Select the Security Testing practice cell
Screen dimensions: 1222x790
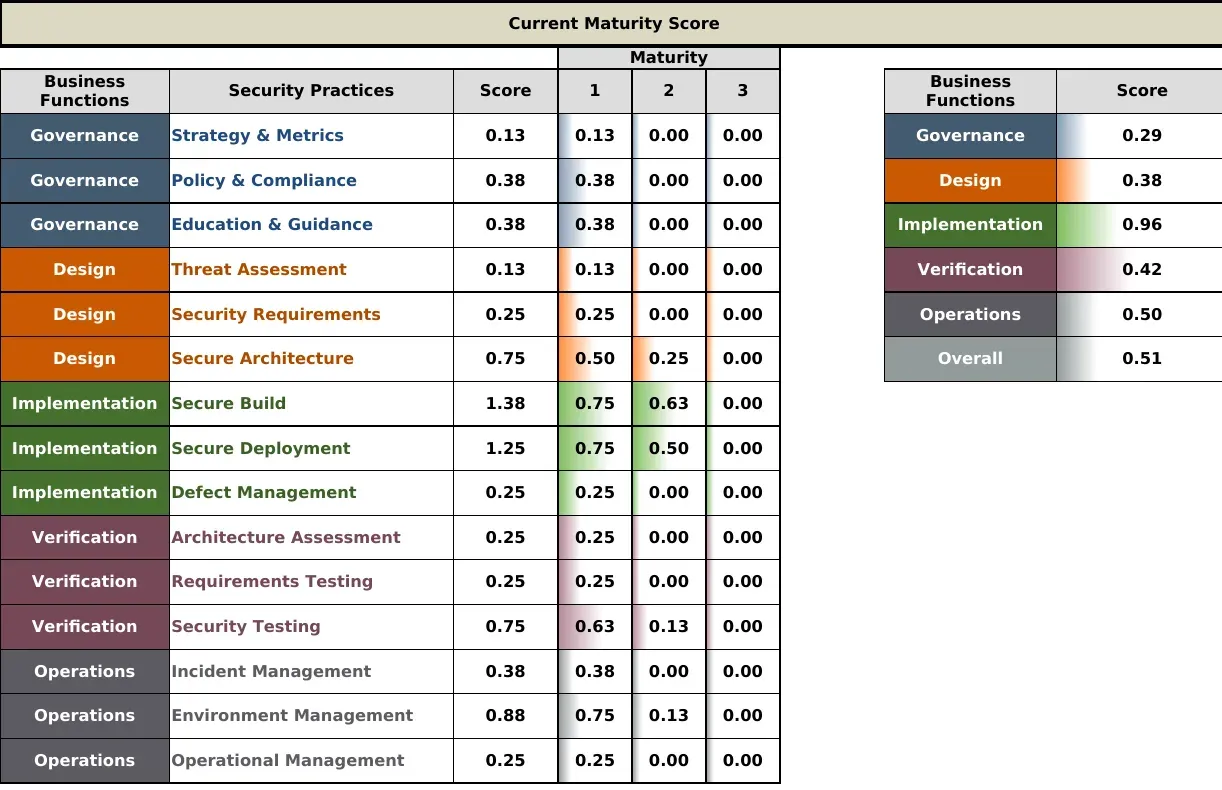point(311,627)
